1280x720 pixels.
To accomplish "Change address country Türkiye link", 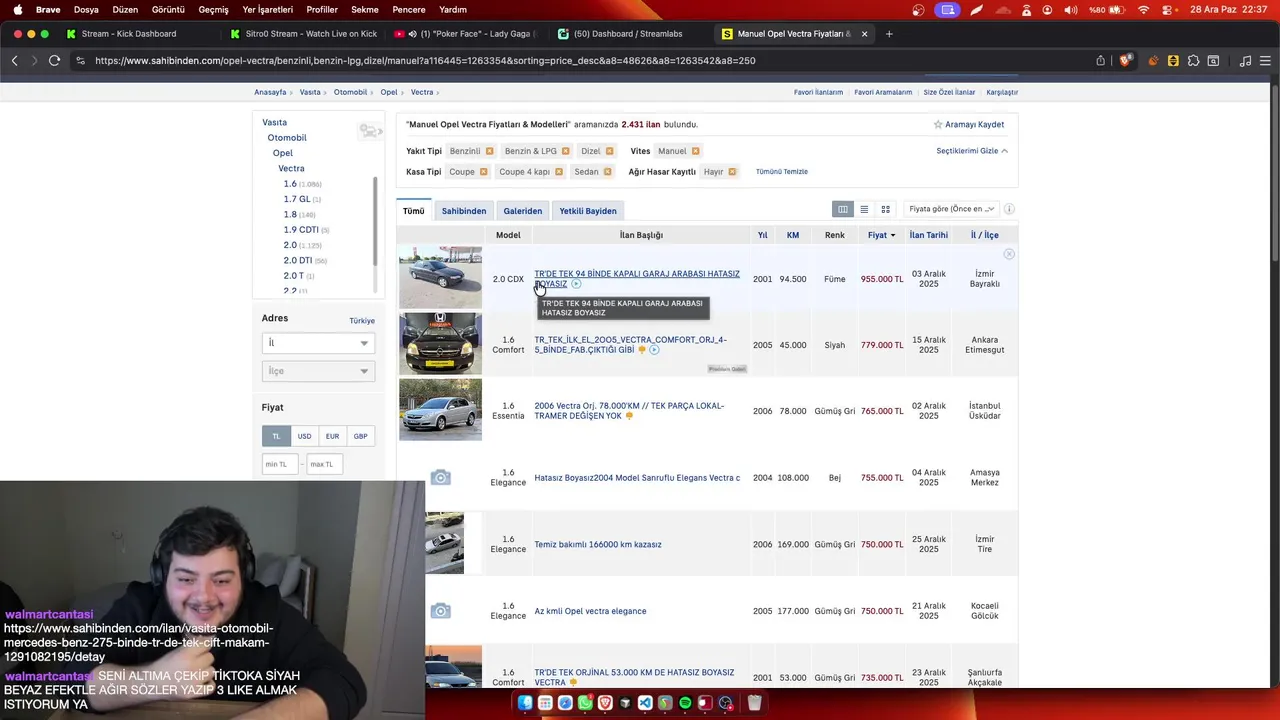I will [x=362, y=321].
